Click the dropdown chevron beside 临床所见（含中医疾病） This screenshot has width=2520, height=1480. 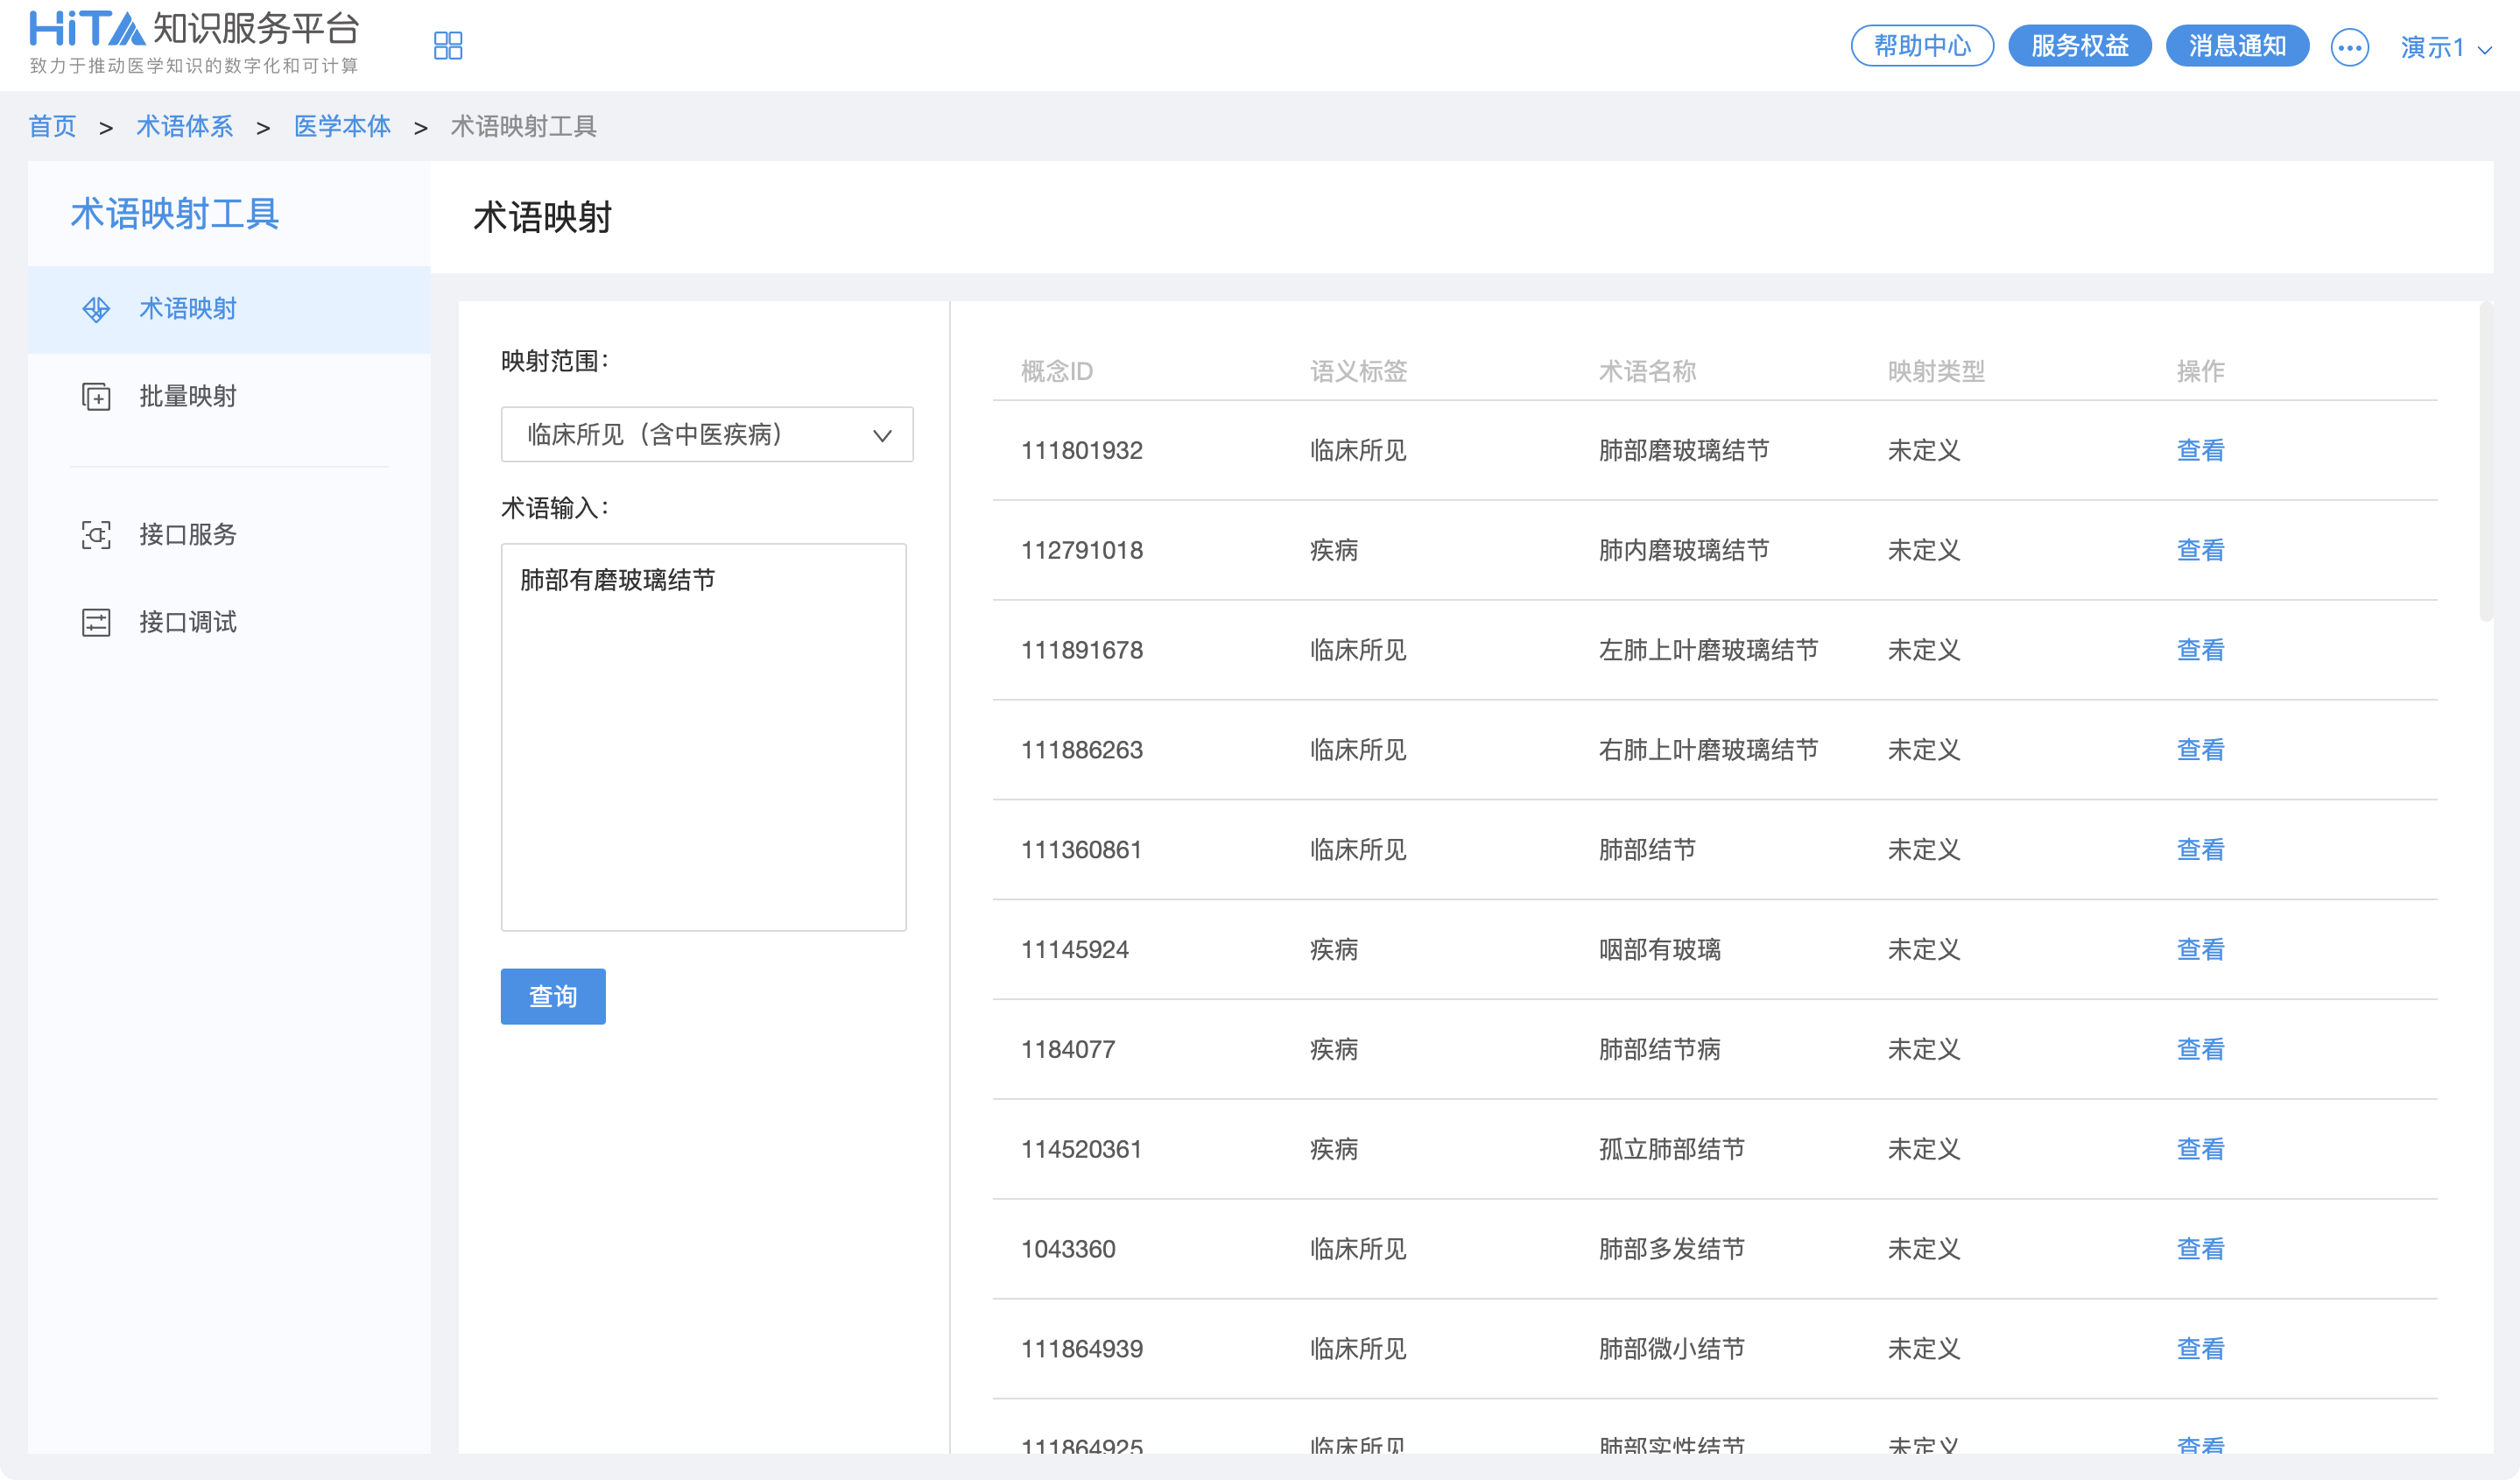[x=882, y=436]
